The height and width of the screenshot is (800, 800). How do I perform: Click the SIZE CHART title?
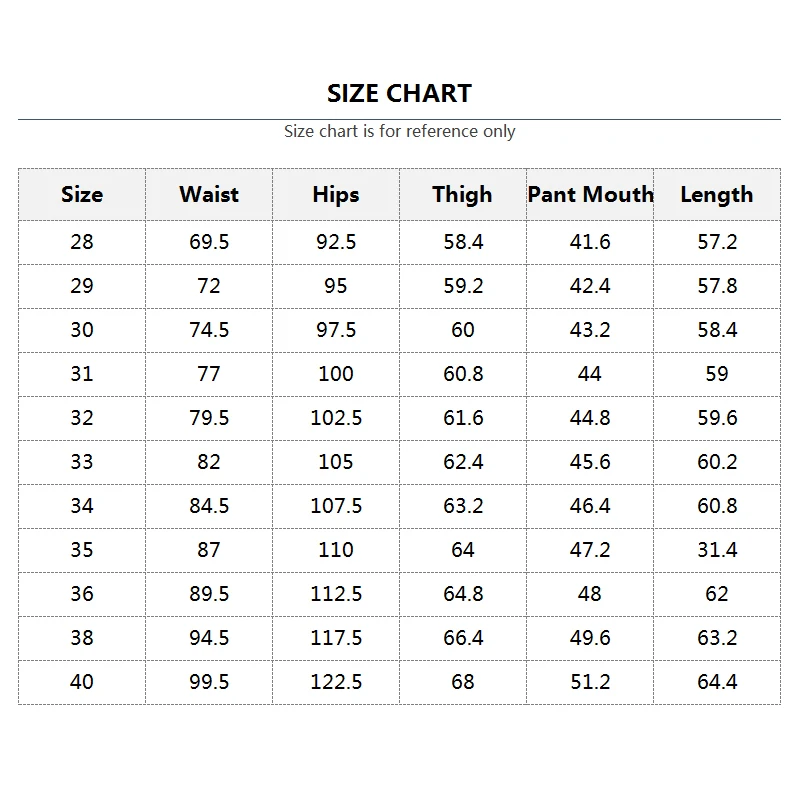[399, 94]
